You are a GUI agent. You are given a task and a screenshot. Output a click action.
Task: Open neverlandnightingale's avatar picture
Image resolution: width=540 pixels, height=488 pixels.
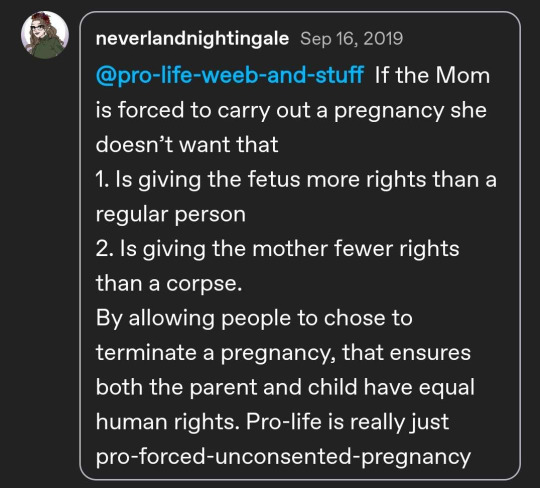click(x=45, y=35)
